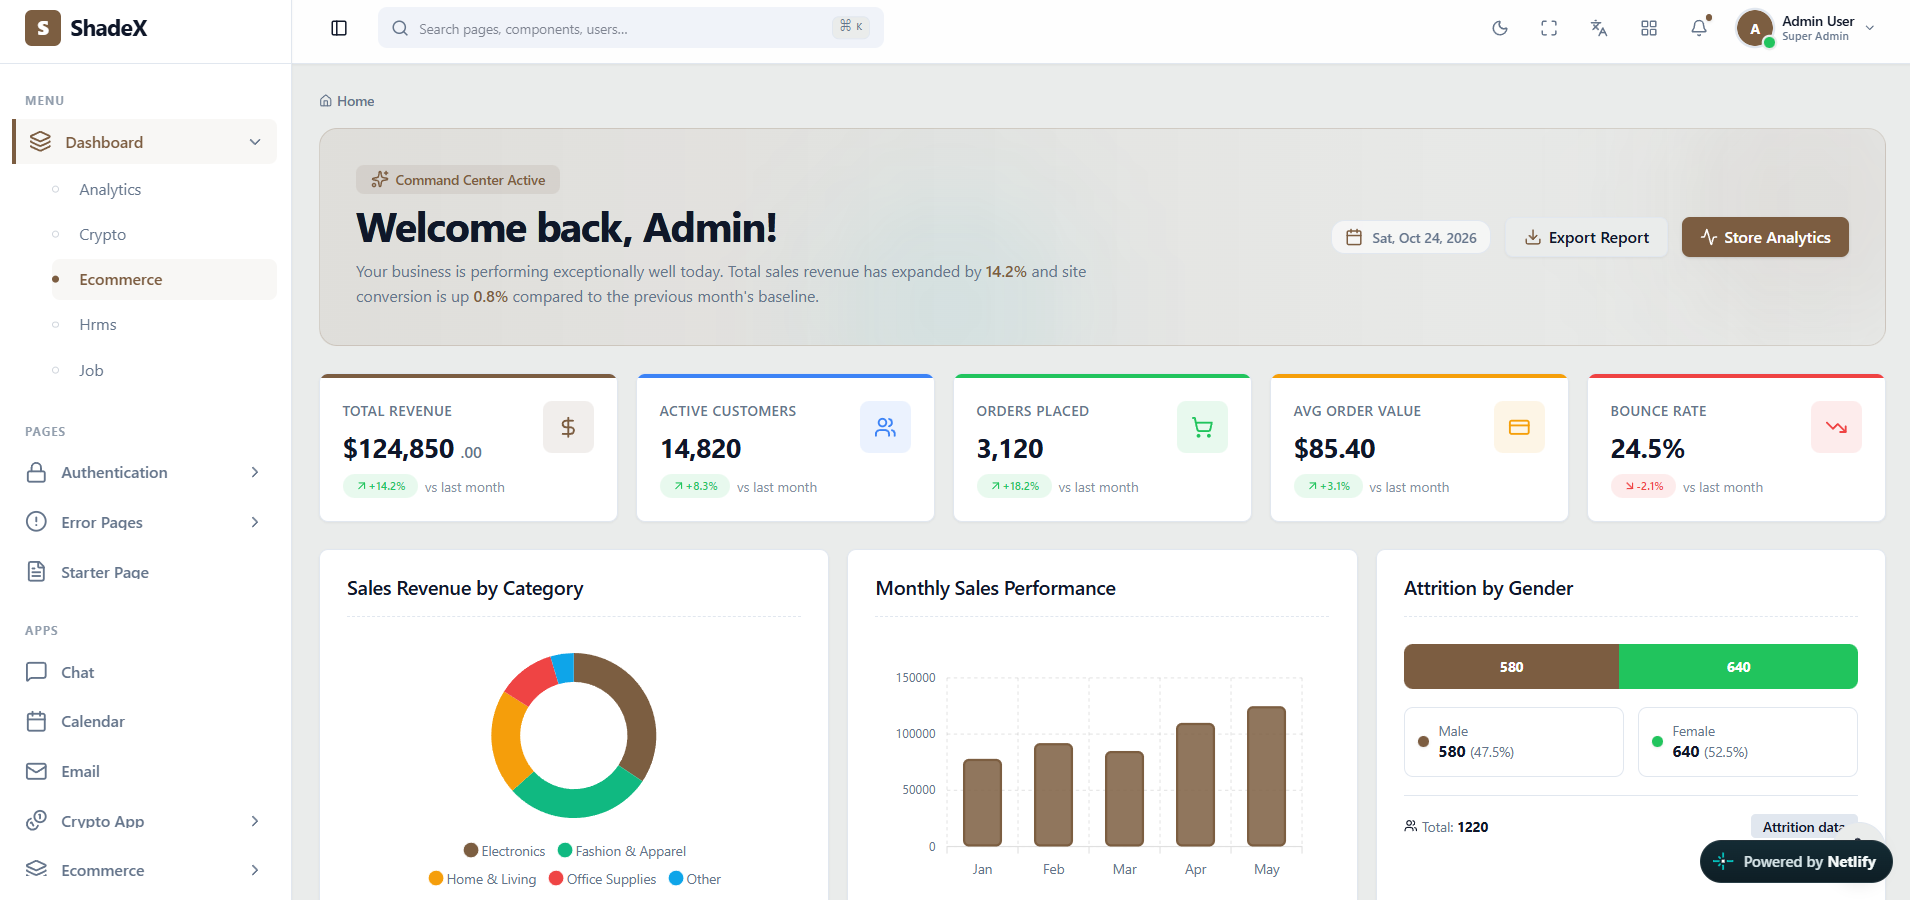The width and height of the screenshot is (1910, 900).
Task: Switch to dark mode with moon icon
Action: 1500,28
